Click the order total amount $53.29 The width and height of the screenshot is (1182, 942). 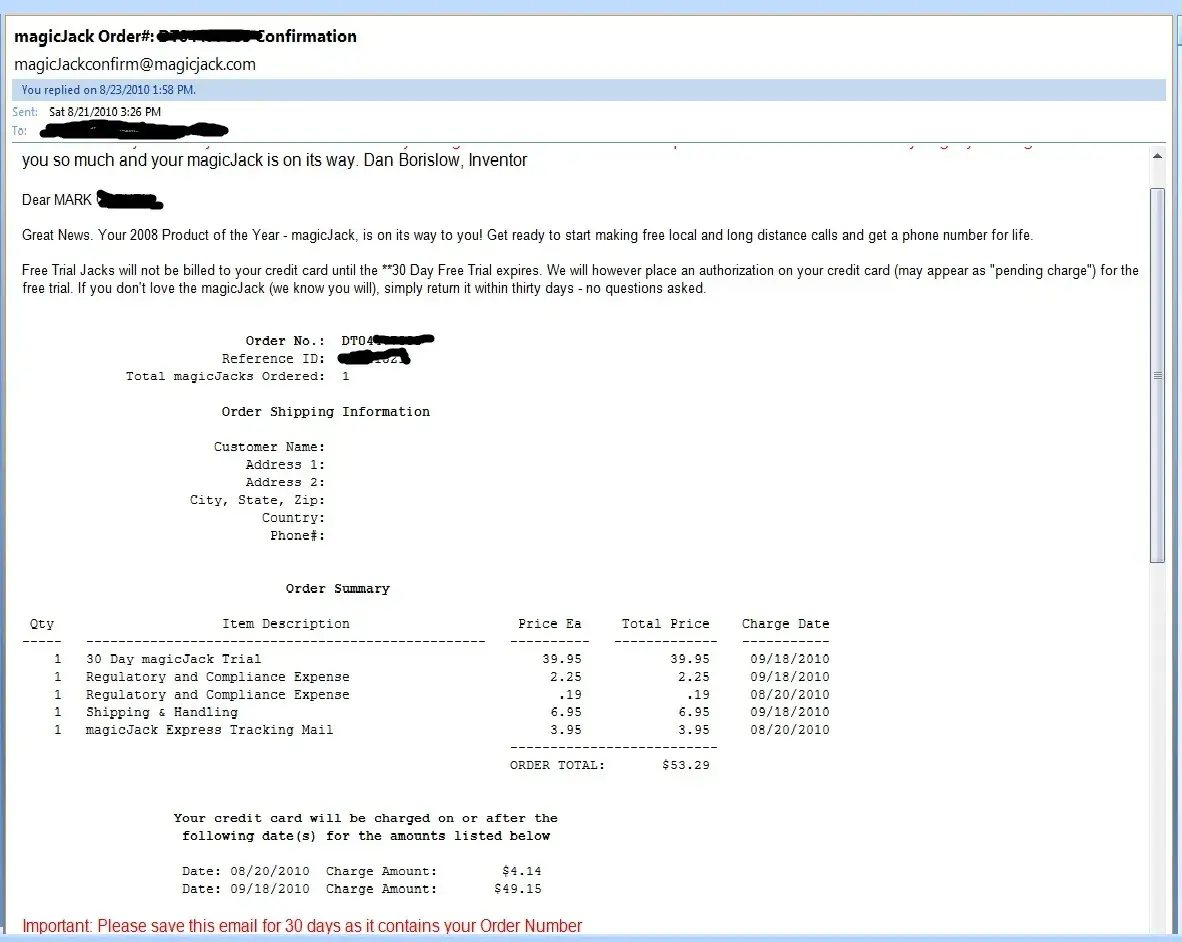[x=685, y=765]
